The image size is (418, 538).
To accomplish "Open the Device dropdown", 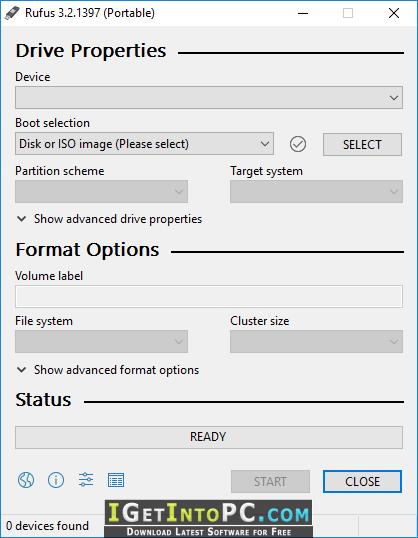I will [209, 98].
